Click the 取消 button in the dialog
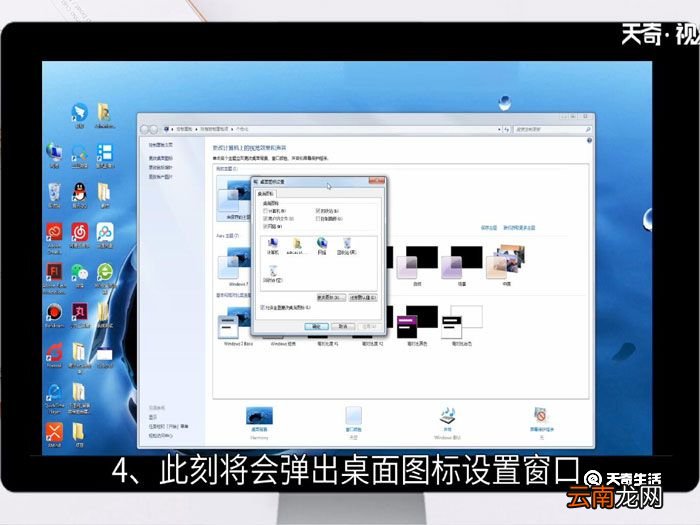Screen dimensions: 700x525 pyautogui.click(x=343, y=326)
